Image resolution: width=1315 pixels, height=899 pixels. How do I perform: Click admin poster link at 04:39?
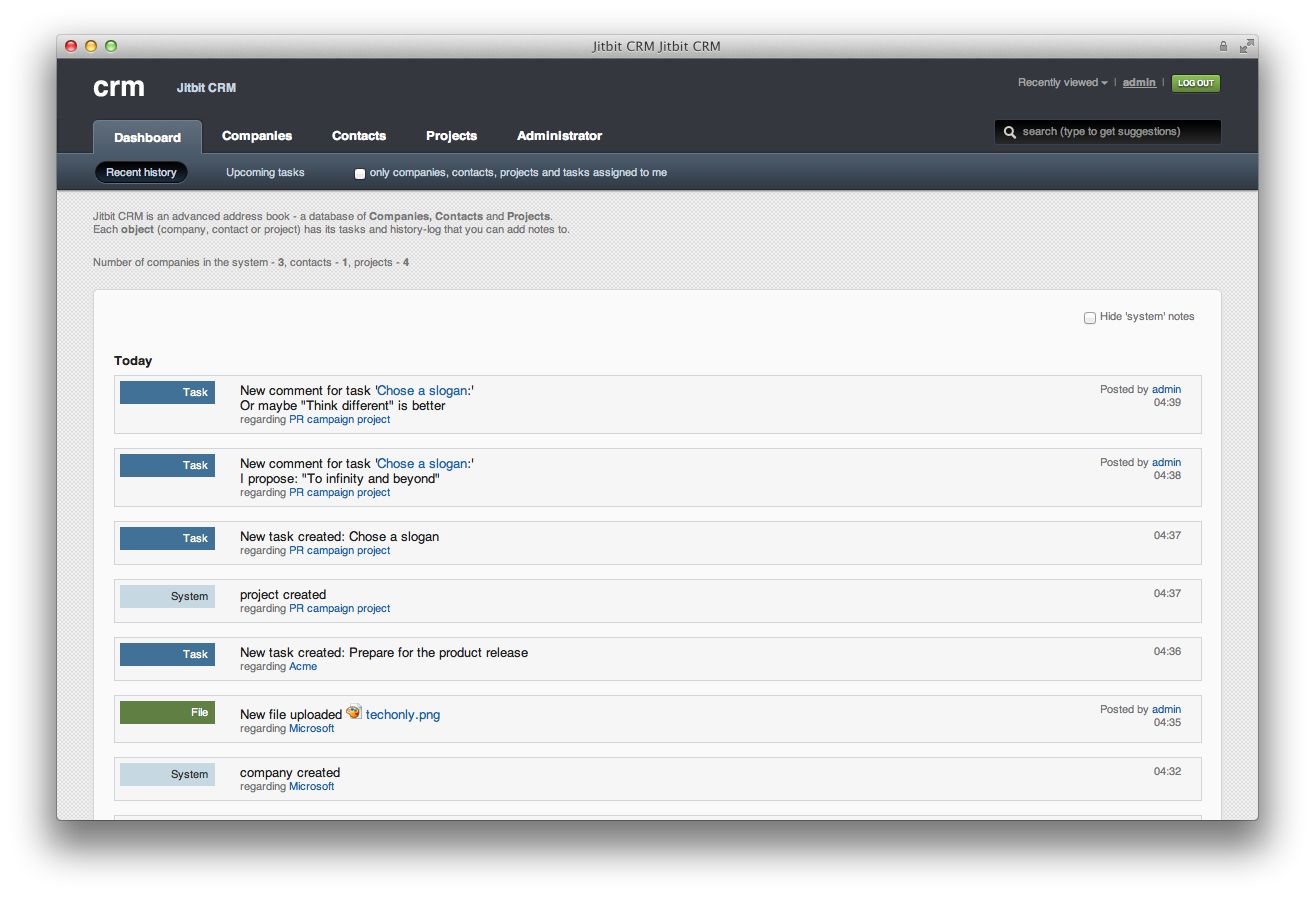pyautogui.click(x=1166, y=390)
